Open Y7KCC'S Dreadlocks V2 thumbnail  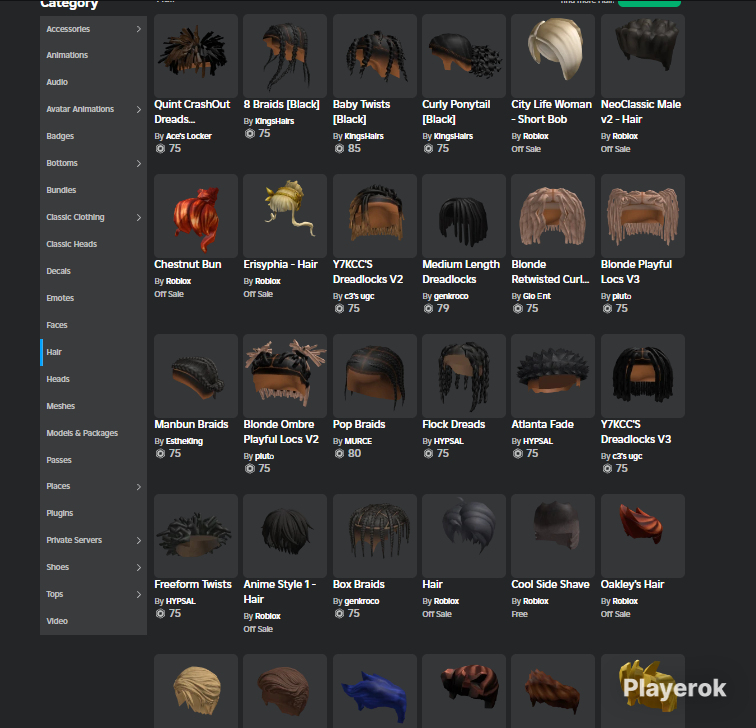pos(375,216)
